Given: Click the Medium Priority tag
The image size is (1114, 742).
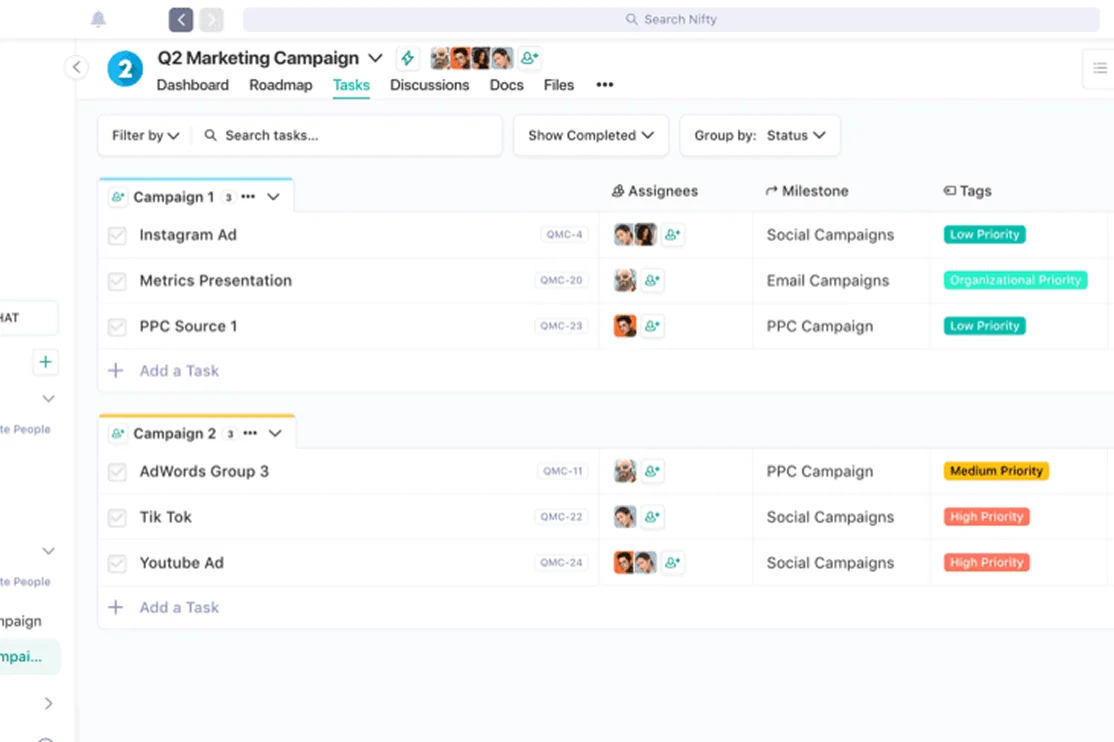Looking at the screenshot, I should click(x=995, y=471).
